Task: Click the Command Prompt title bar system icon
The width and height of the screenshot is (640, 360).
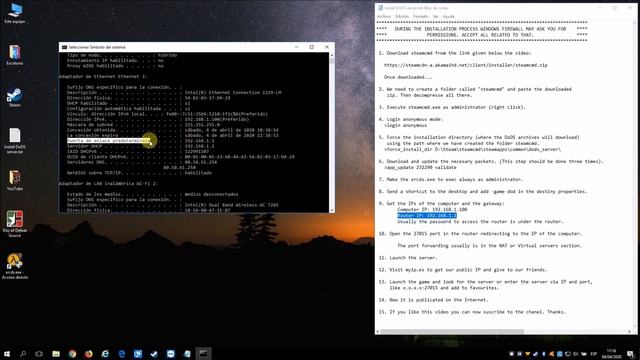Action: coord(64,47)
